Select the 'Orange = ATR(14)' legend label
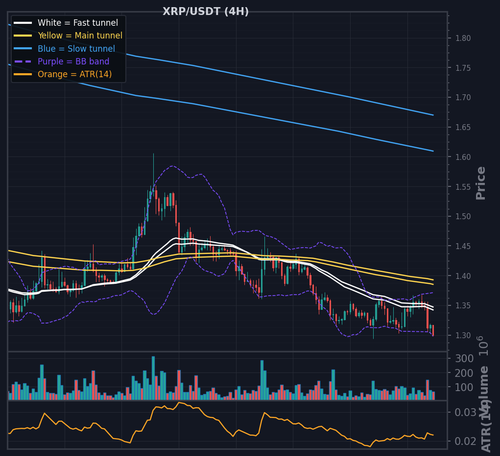 [75, 74]
